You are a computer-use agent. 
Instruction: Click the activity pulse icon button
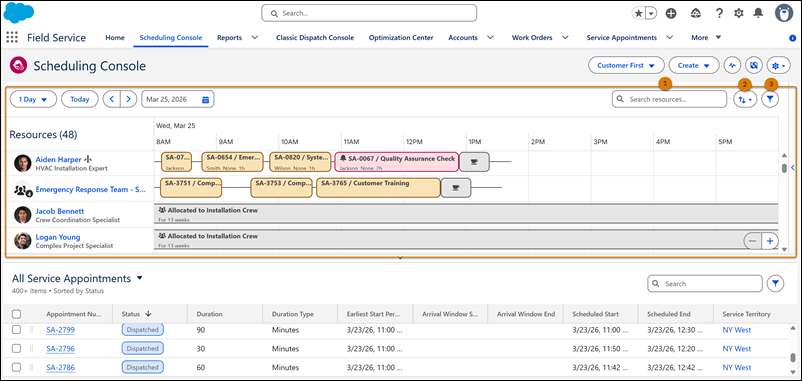pos(732,65)
